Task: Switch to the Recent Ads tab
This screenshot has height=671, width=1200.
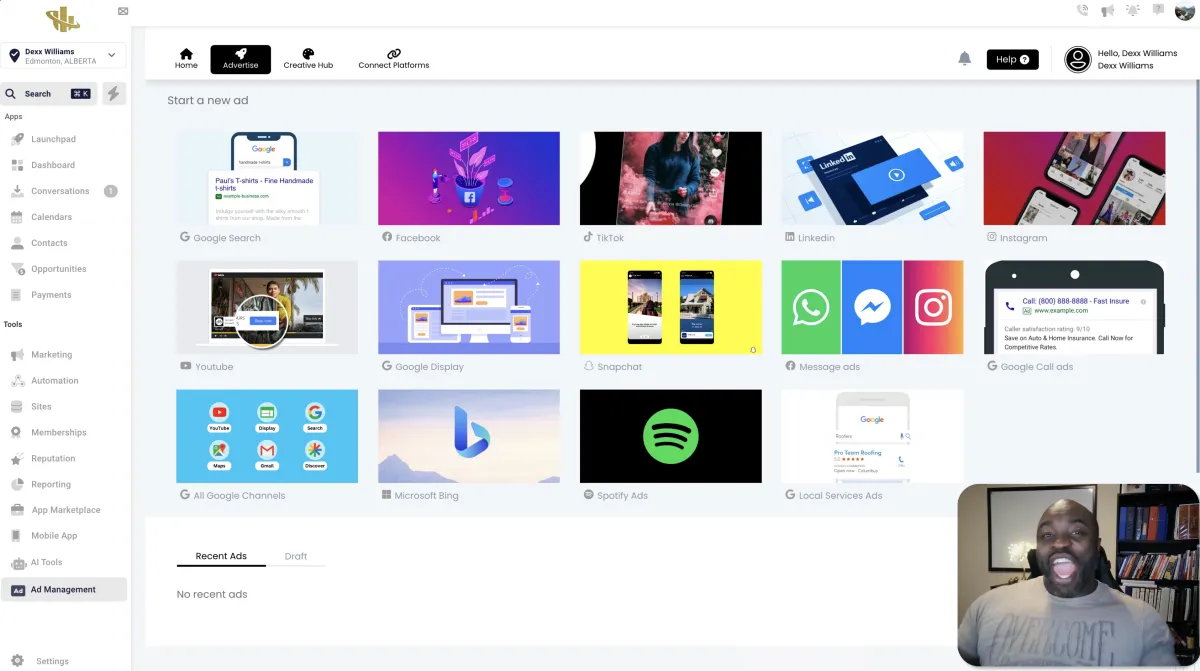Action: tap(221, 556)
